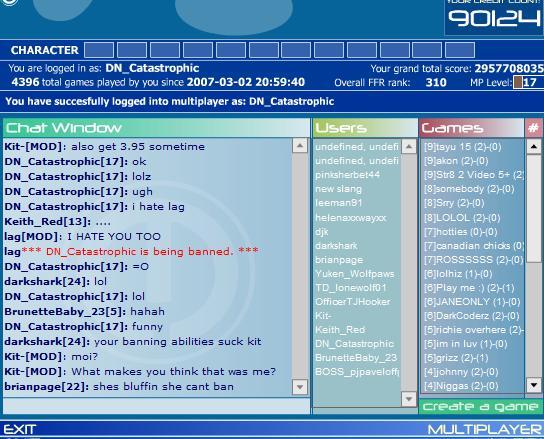Viewport: 544px width, 439px height.
Task: Select user darkshark in Users list
Action: tap(336, 246)
